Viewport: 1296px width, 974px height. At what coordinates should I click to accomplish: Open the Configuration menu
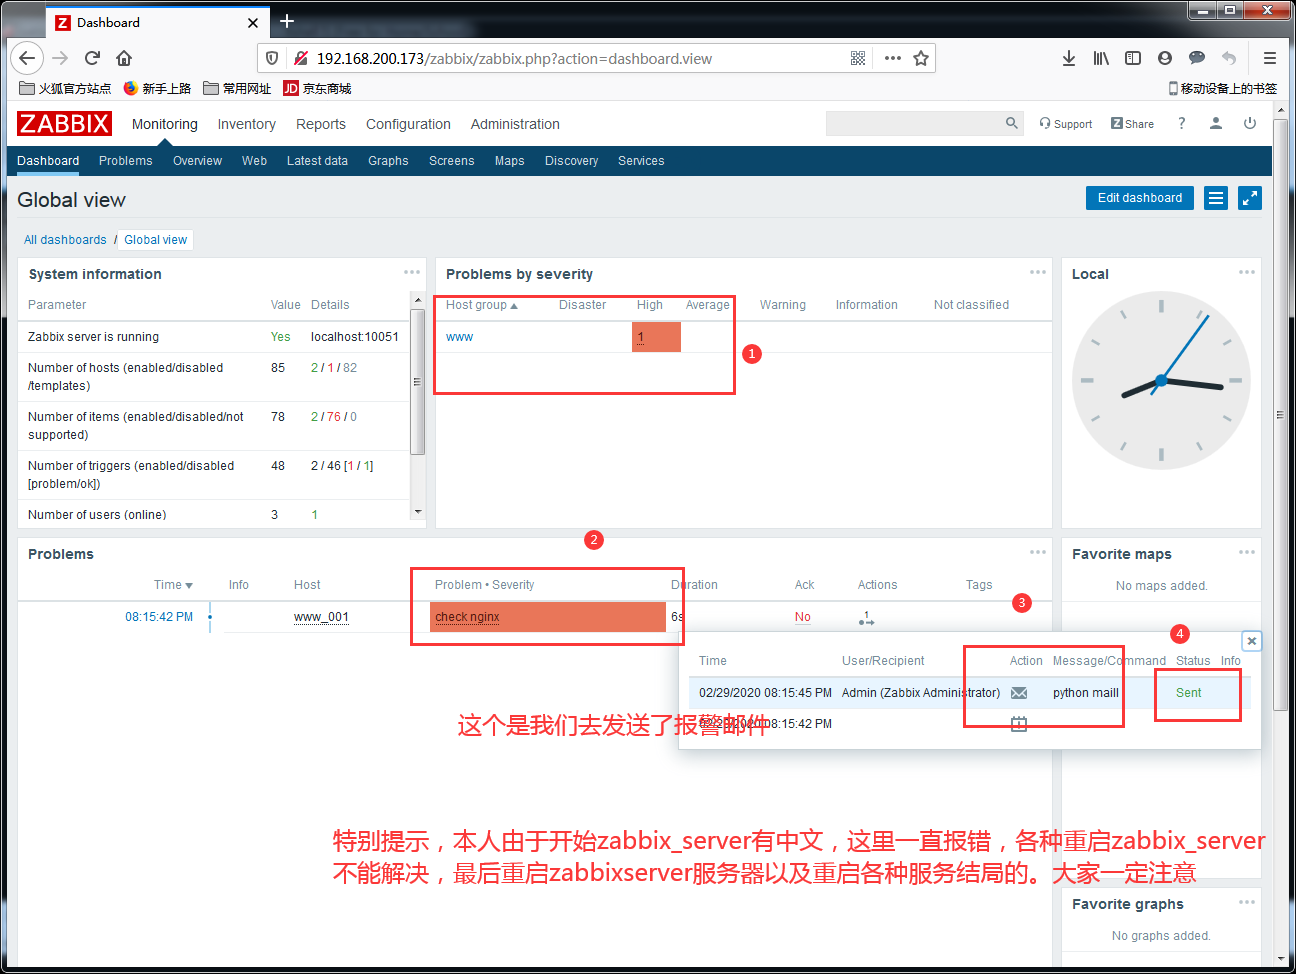(x=408, y=124)
